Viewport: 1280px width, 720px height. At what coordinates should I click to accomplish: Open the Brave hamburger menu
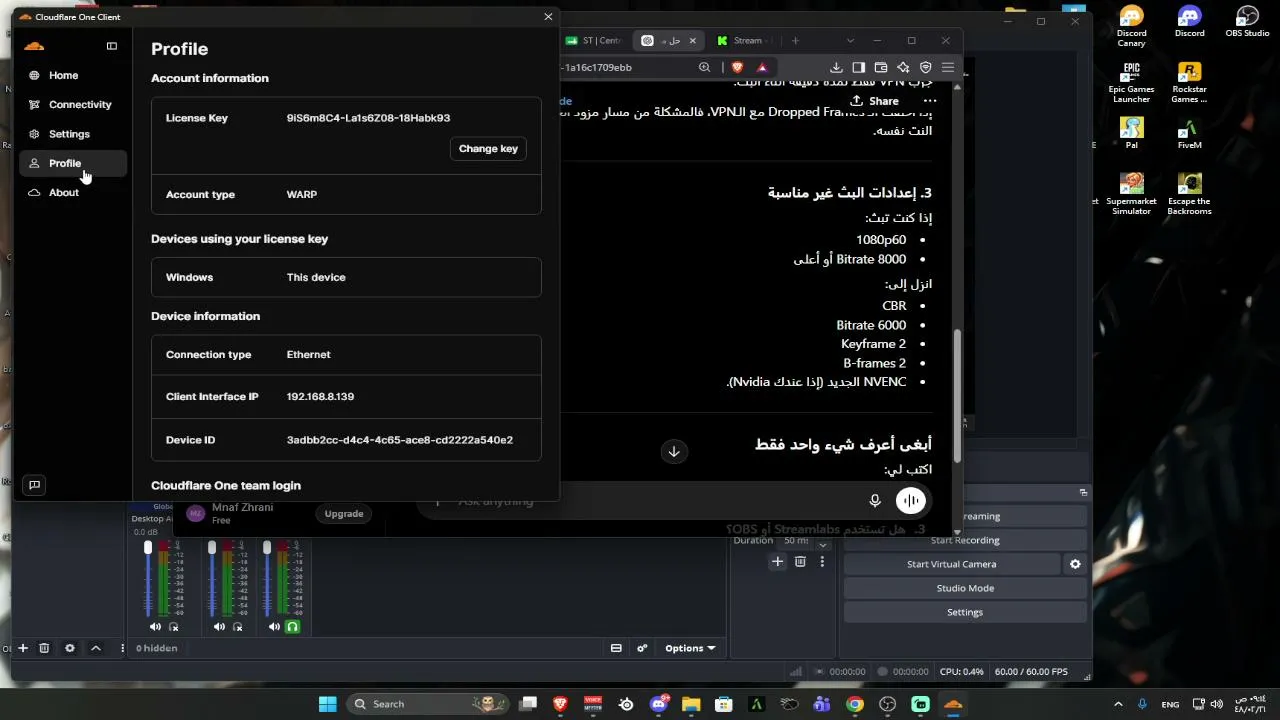tap(948, 67)
